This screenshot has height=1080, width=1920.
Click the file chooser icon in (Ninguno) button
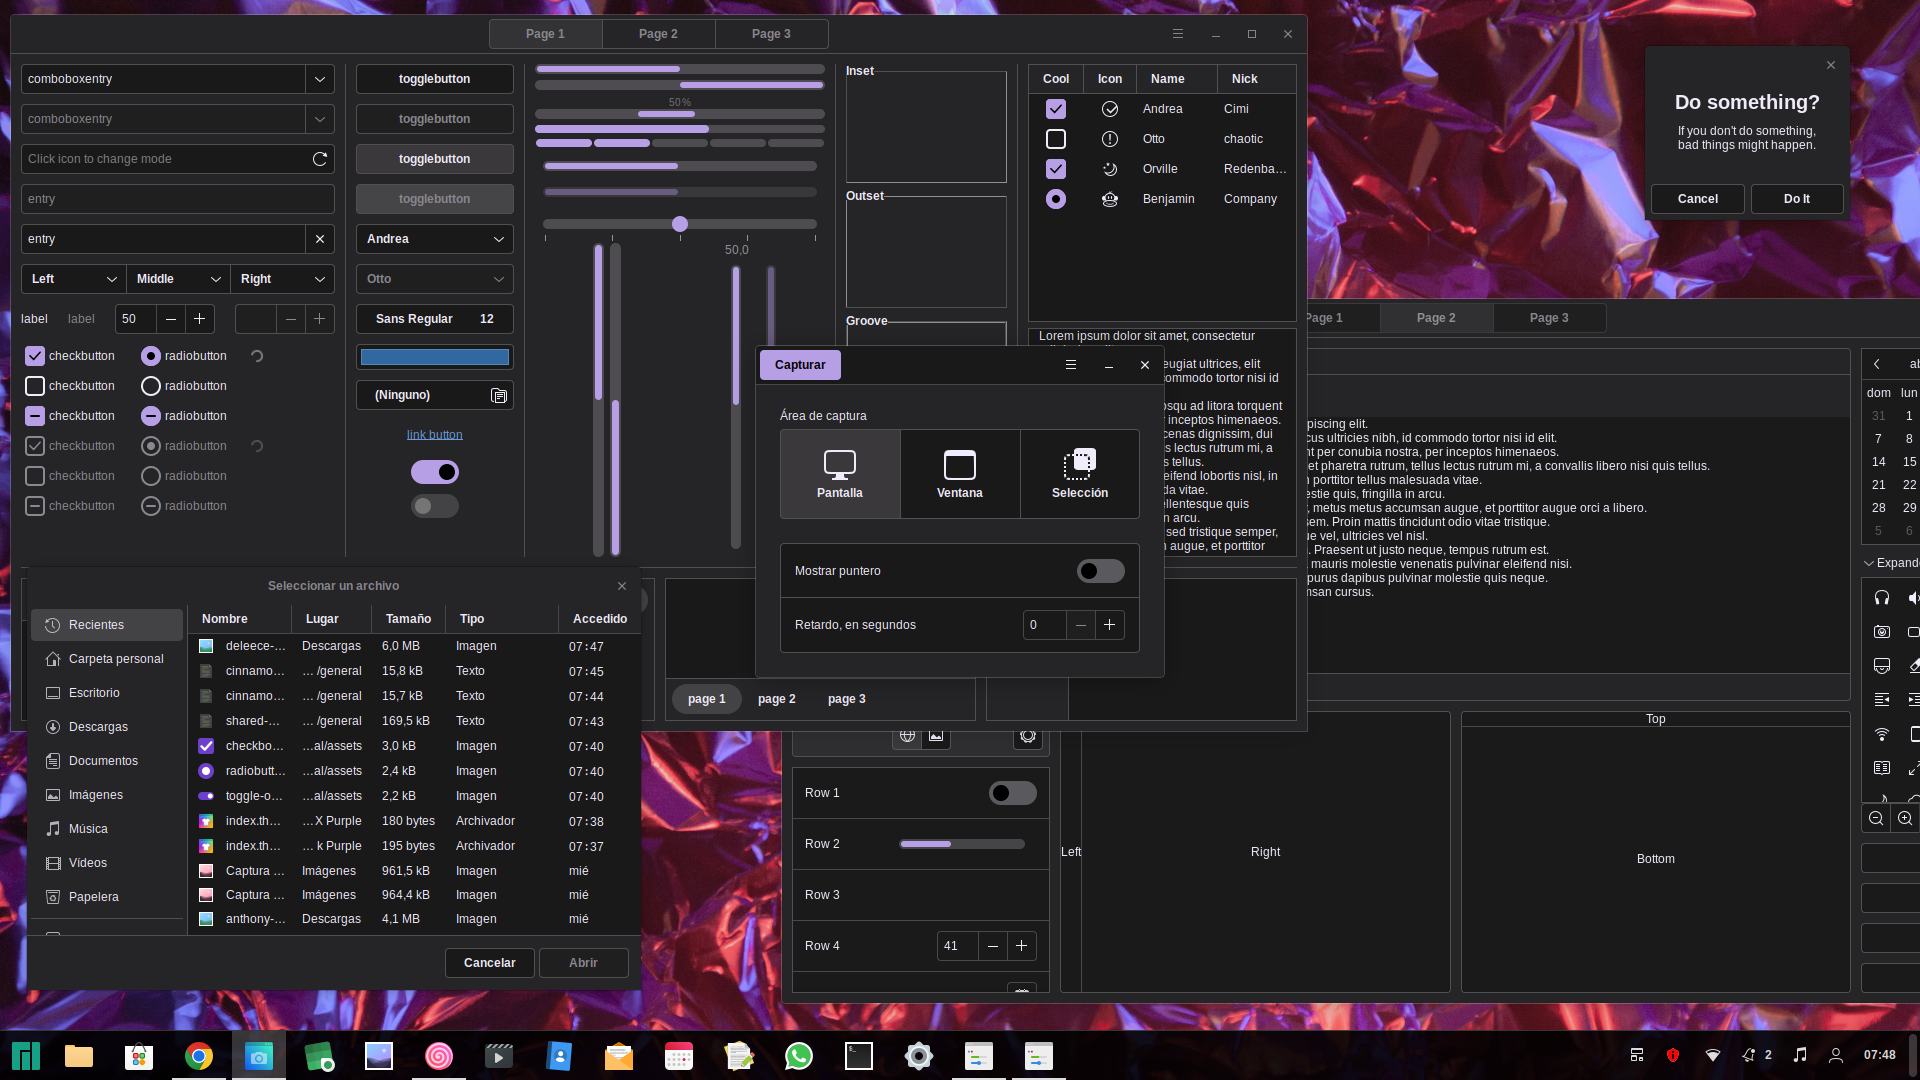point(499,396)
